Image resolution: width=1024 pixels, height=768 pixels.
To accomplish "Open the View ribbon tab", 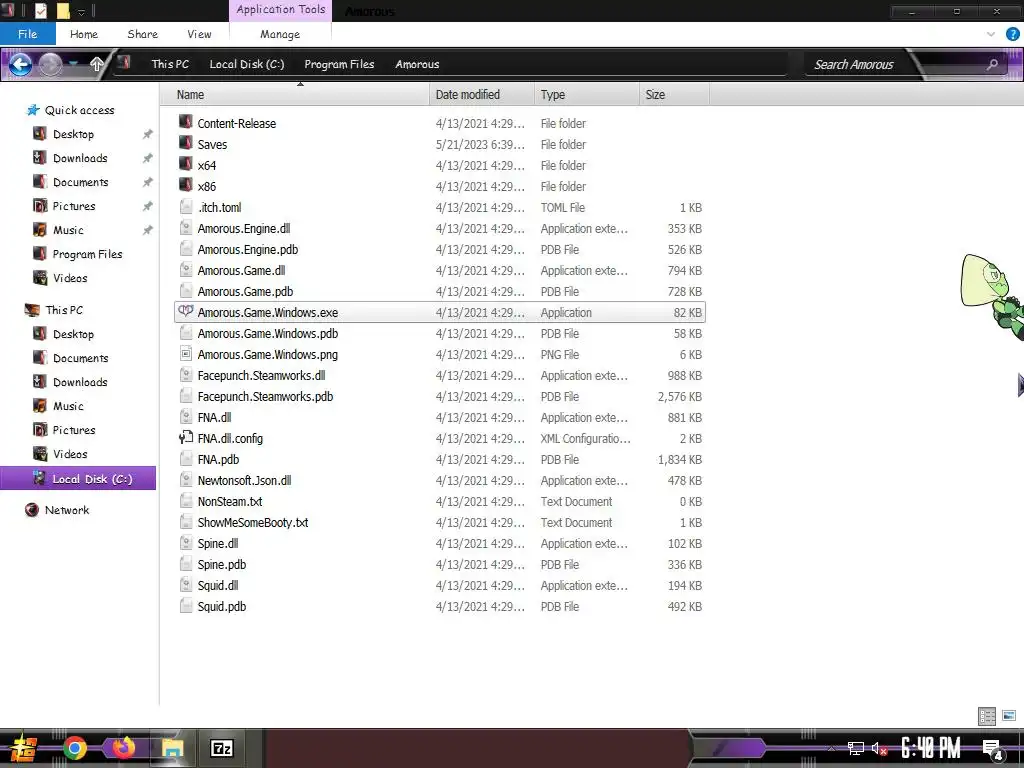I will [199, 34].
